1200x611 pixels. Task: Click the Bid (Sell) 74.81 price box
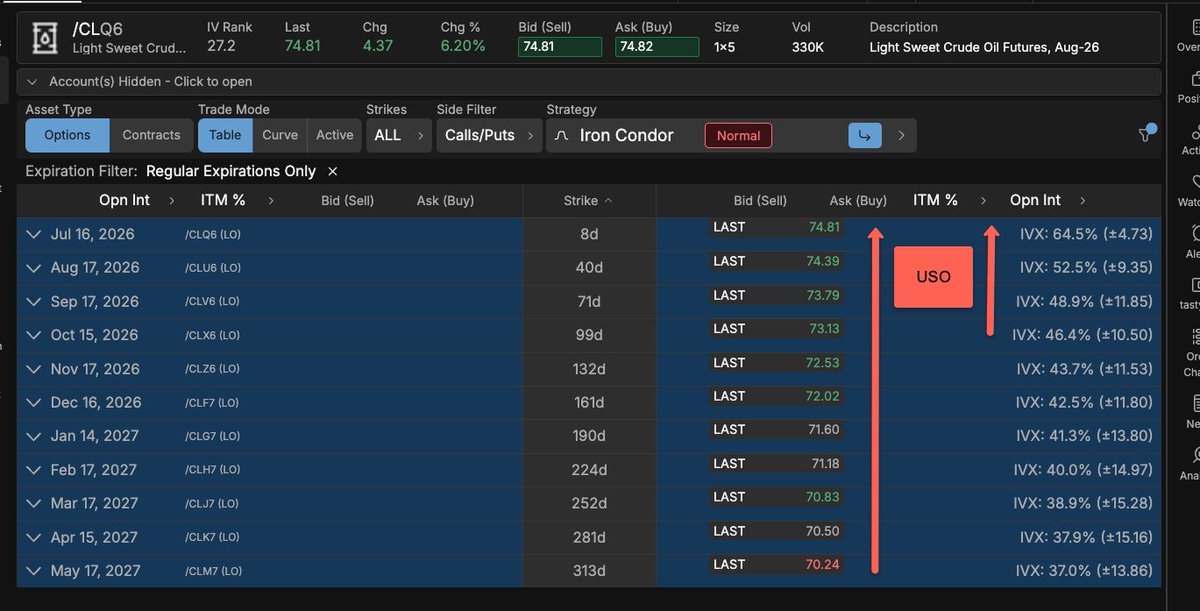click(x=559, y=46)
